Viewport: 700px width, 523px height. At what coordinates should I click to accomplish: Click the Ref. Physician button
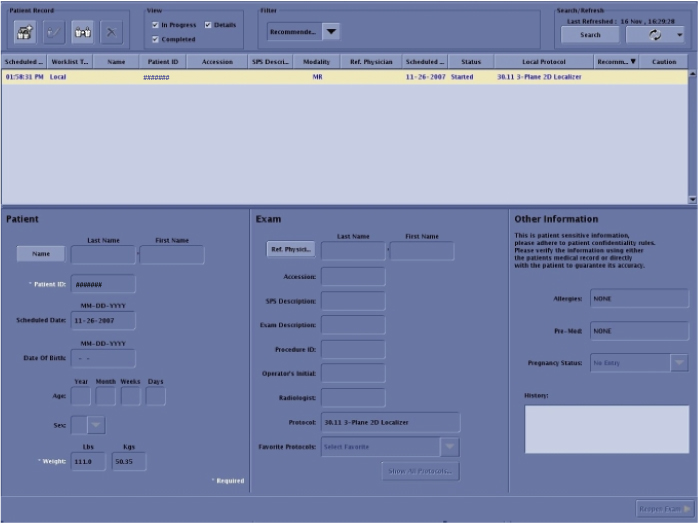pyautogui.click(x=291, y=249)
